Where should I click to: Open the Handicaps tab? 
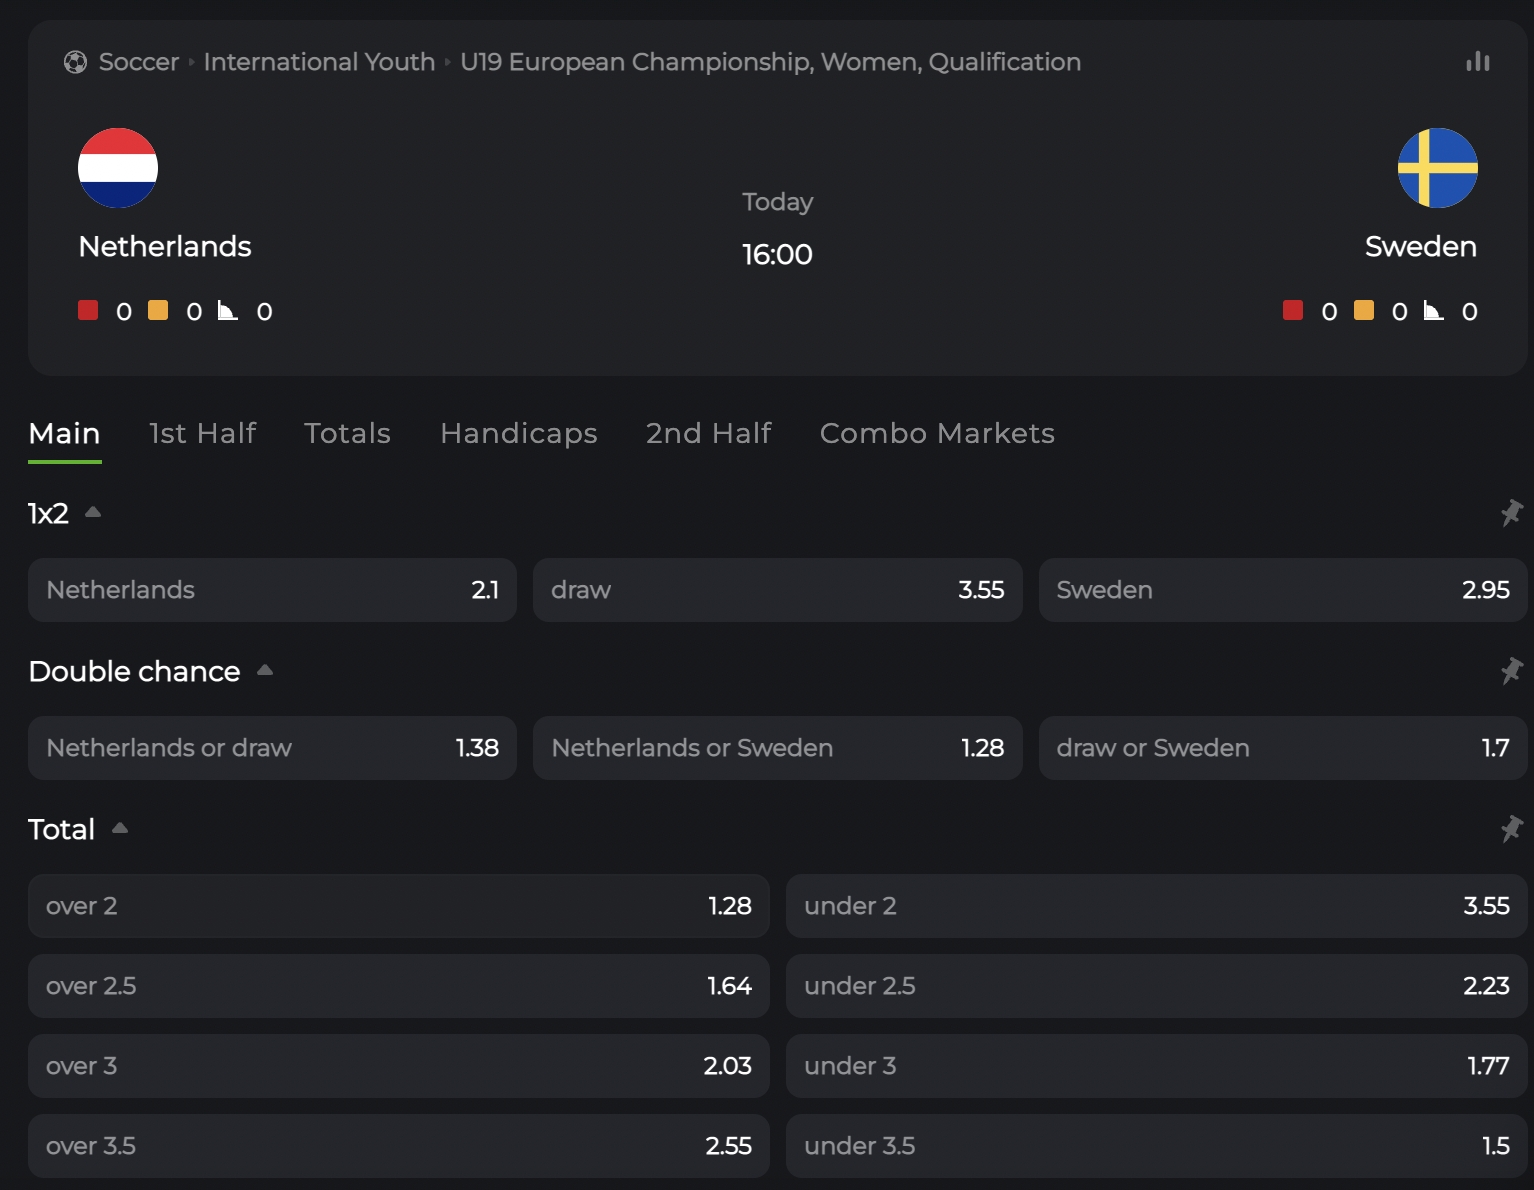(x=519, y=433)
